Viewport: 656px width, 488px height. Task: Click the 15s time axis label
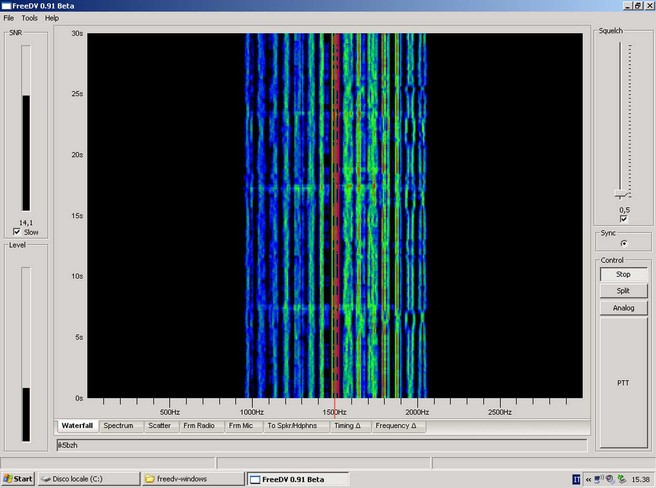[77, 216]
